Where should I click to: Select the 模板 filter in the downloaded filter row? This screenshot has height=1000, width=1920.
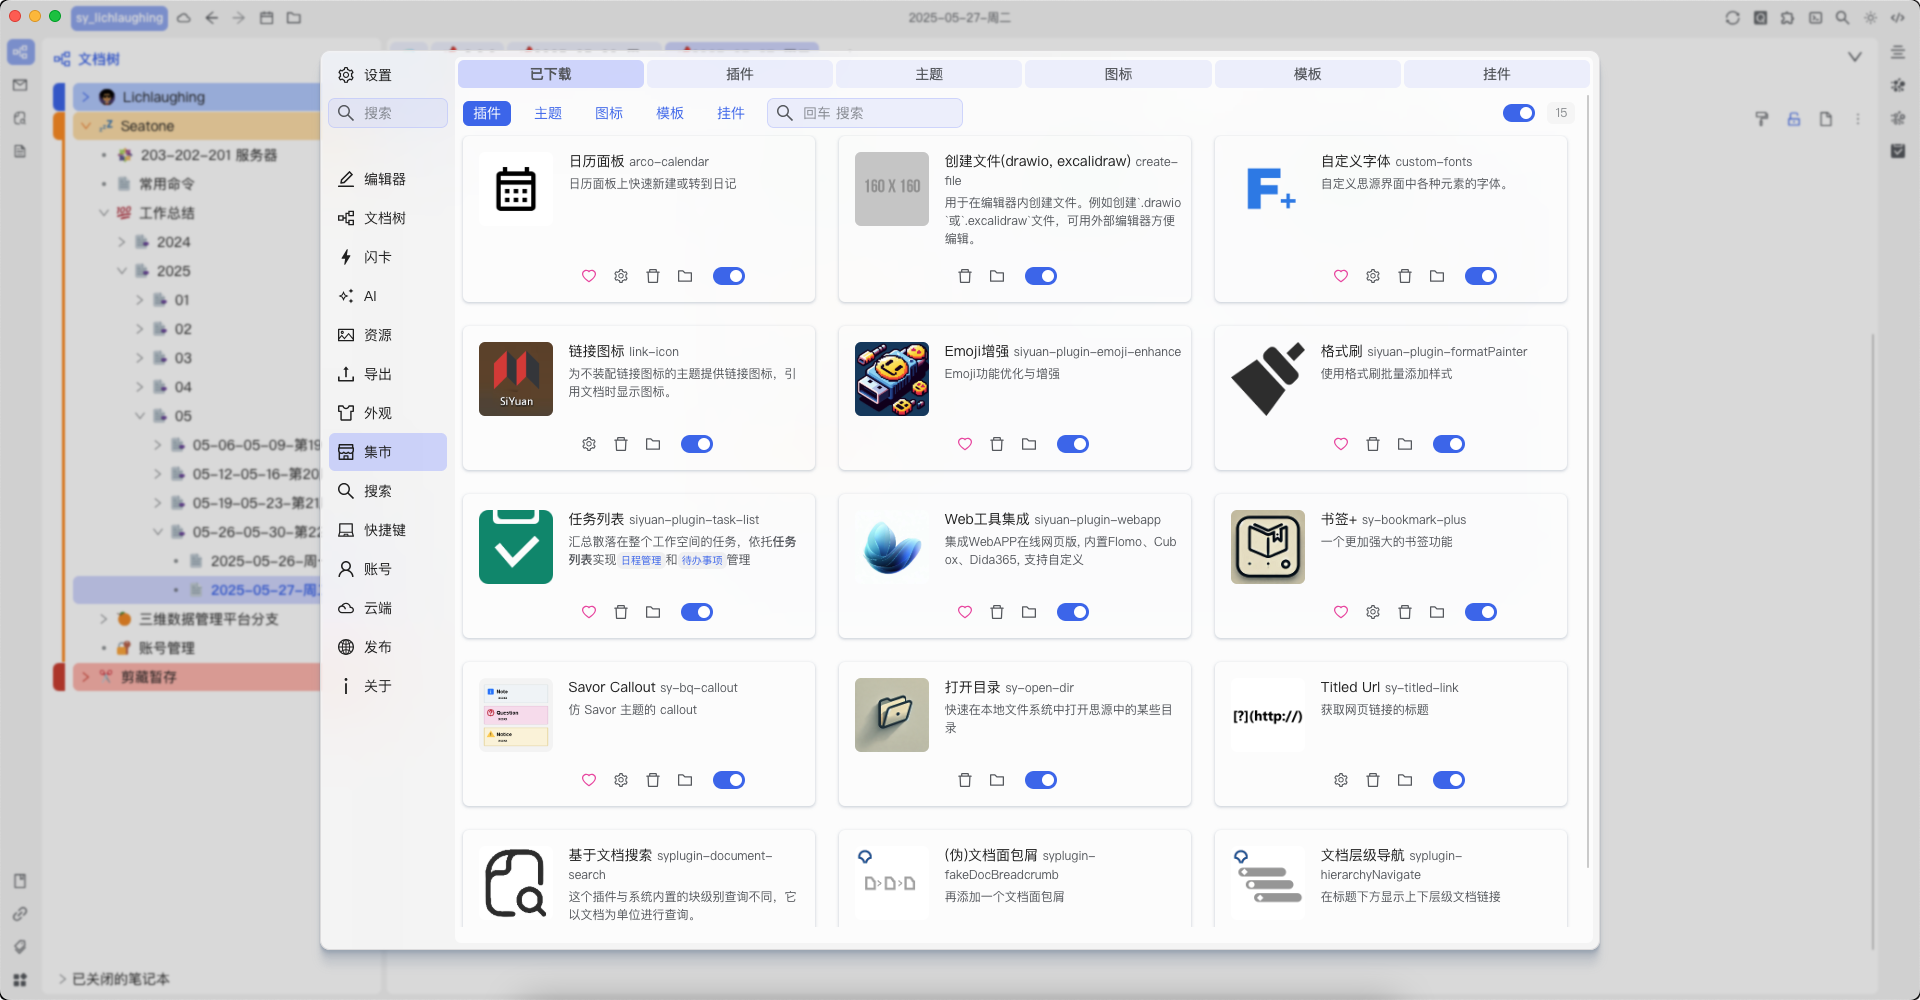(670, 113)
